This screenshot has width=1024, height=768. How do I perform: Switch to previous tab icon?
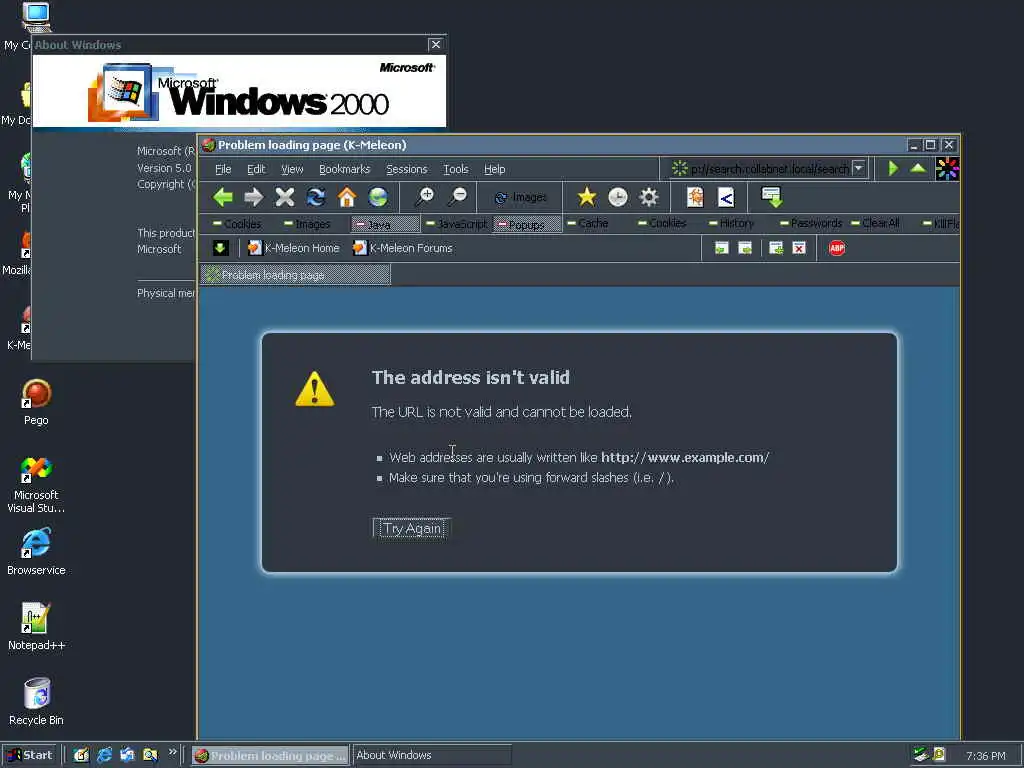click(x=721, y=248)
